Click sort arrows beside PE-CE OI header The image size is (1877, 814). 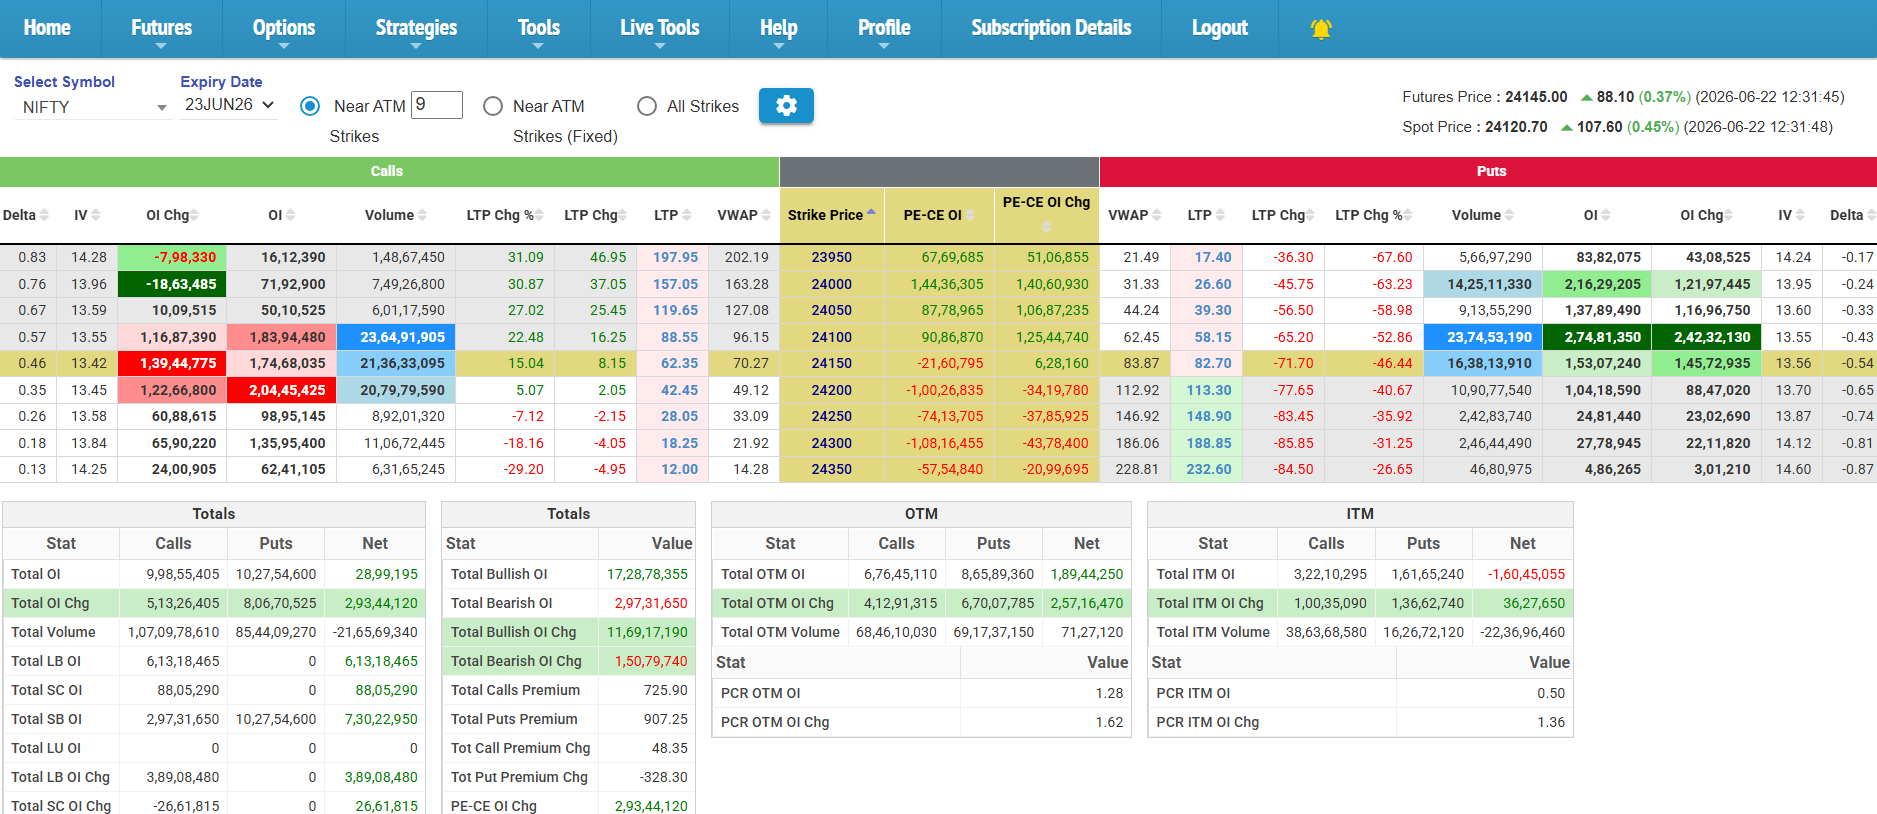(x=970, y=215)
